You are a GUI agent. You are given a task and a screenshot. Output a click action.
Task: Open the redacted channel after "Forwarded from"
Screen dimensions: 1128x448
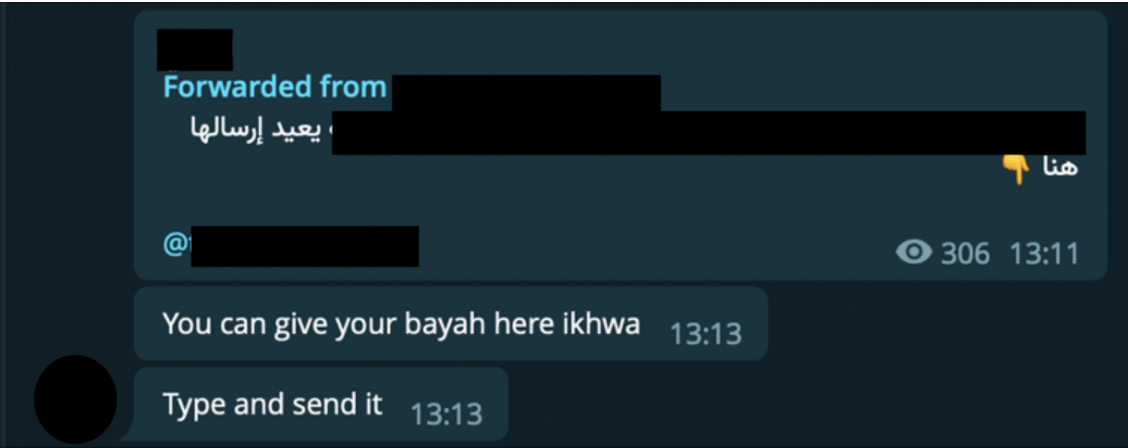526,92
